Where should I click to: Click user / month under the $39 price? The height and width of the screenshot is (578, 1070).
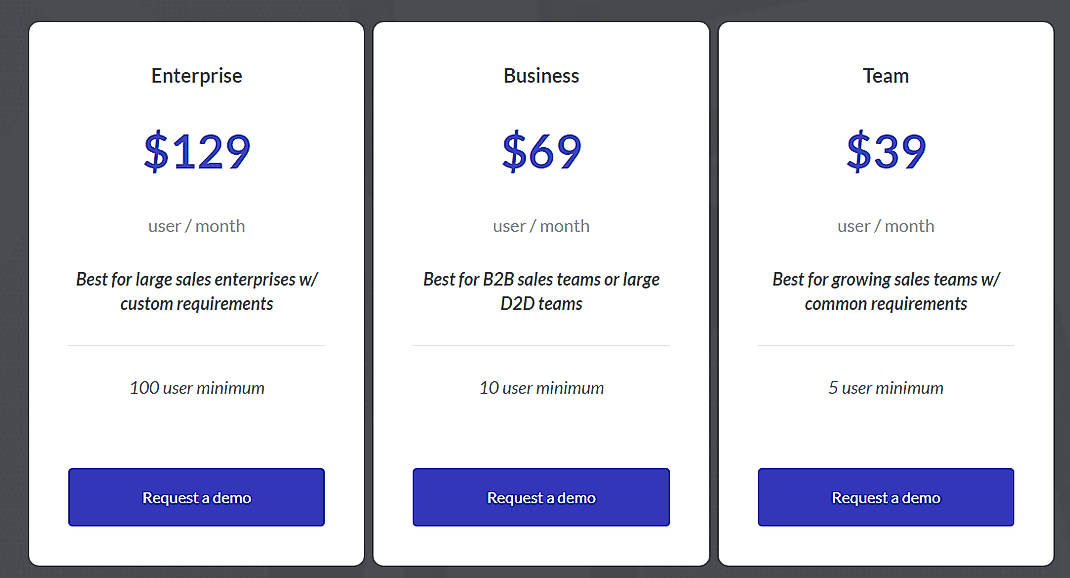coord(885,225)
